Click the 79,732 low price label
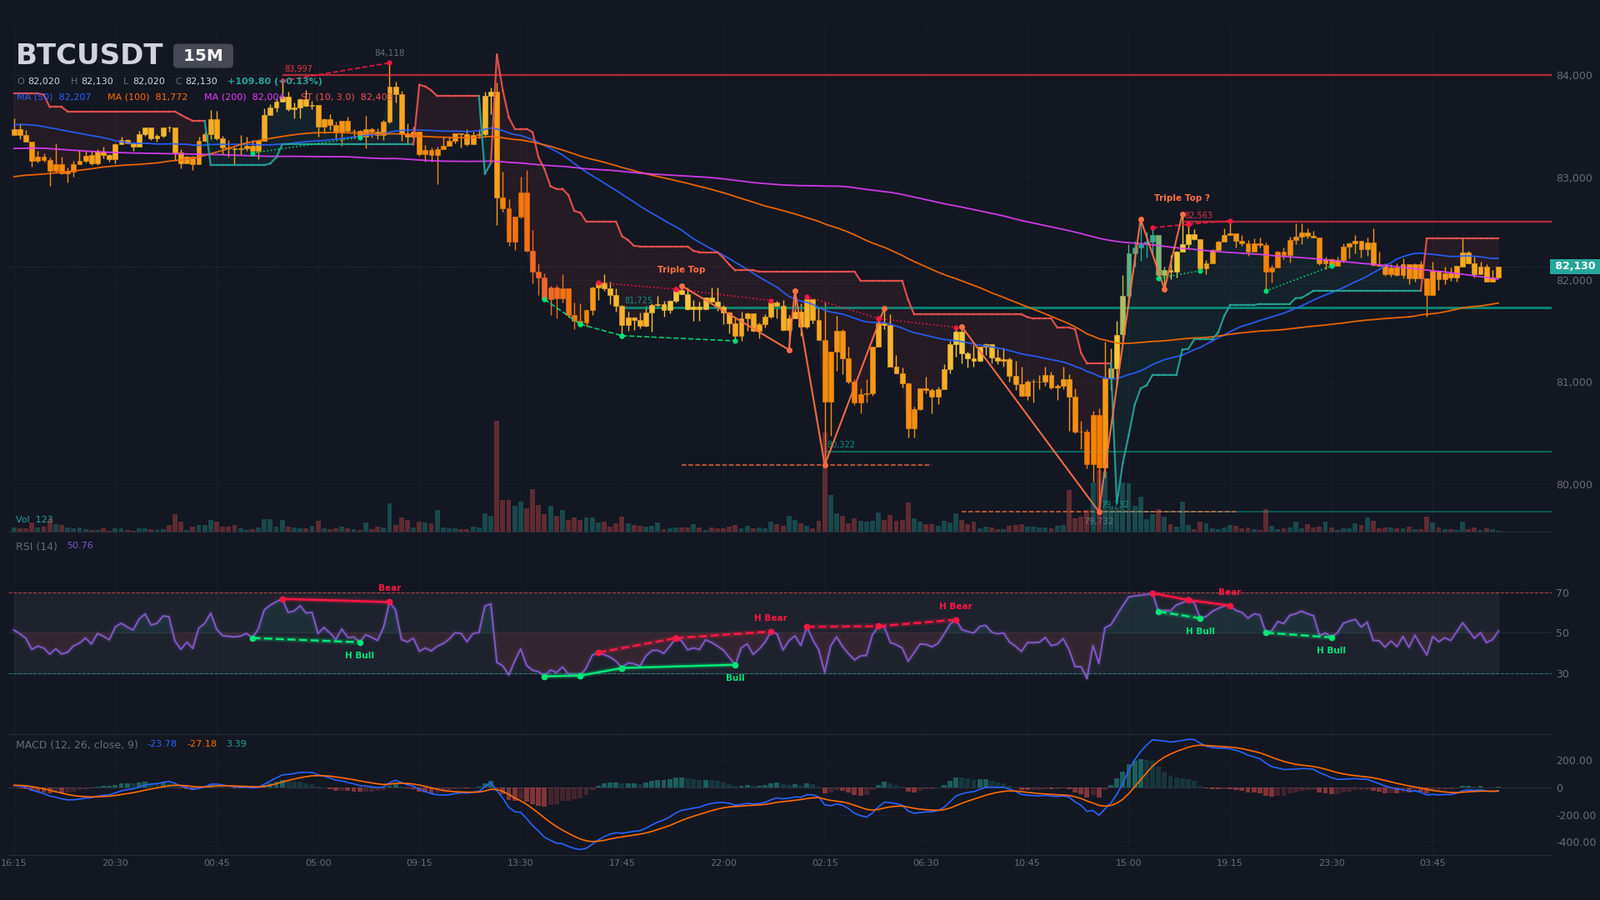Image resolution: width=1600 pixels, height=900 pixels. 1098,521
